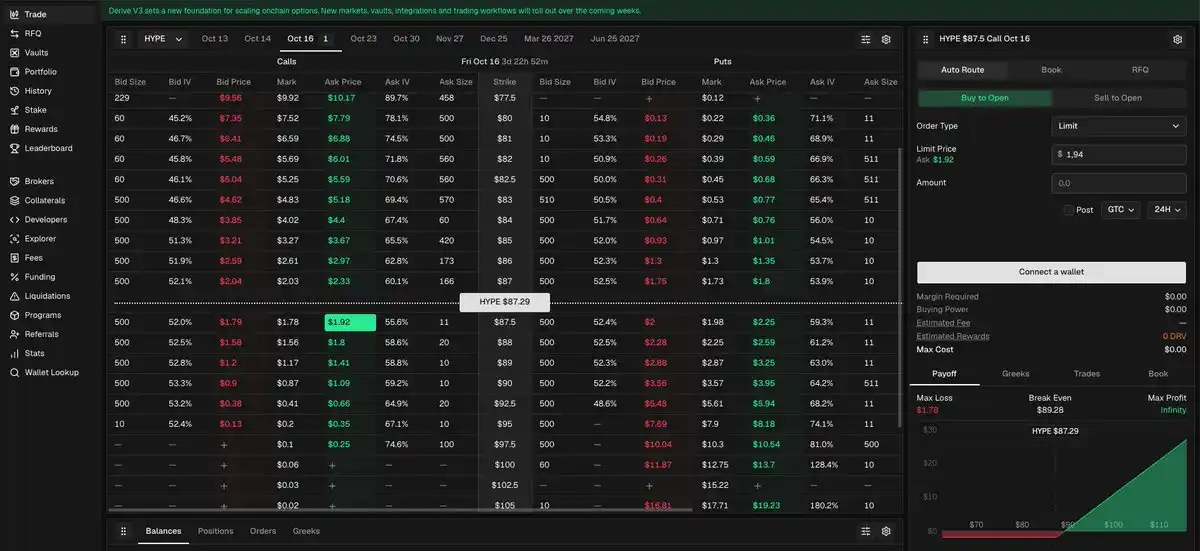This screenshot has width=1200, height=551.
Task: Click options chain column filter icon
Action: pyautogui.click(x=866, y=39)
